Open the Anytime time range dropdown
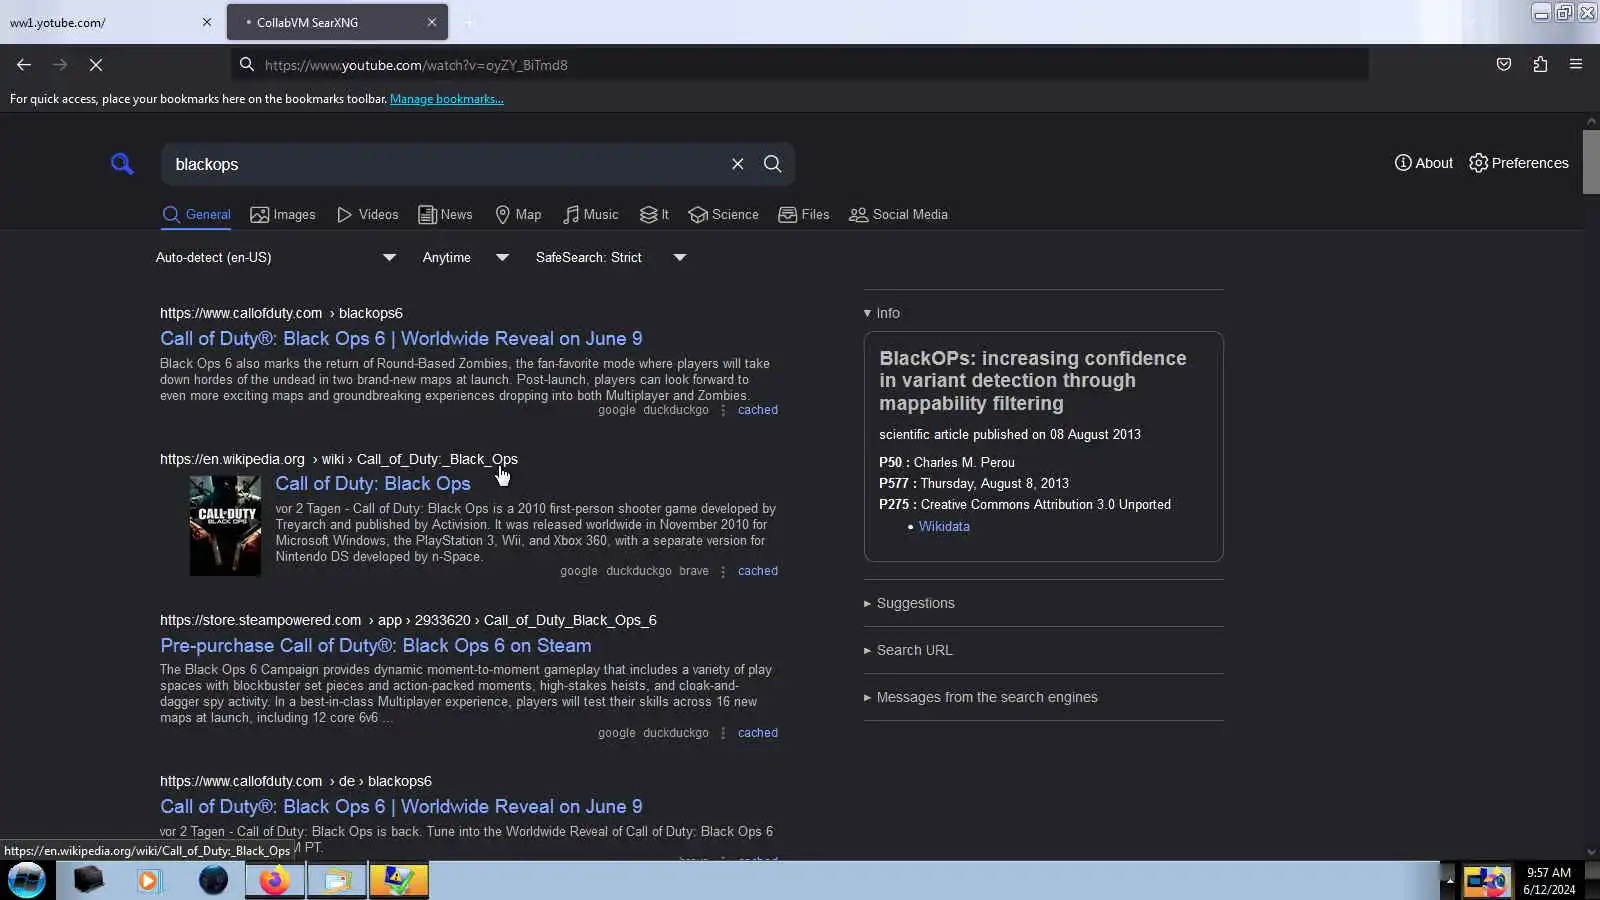 coord(465,258)
